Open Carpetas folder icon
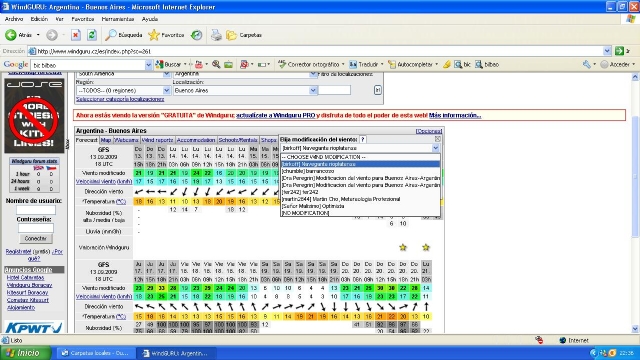 point(231,35)
